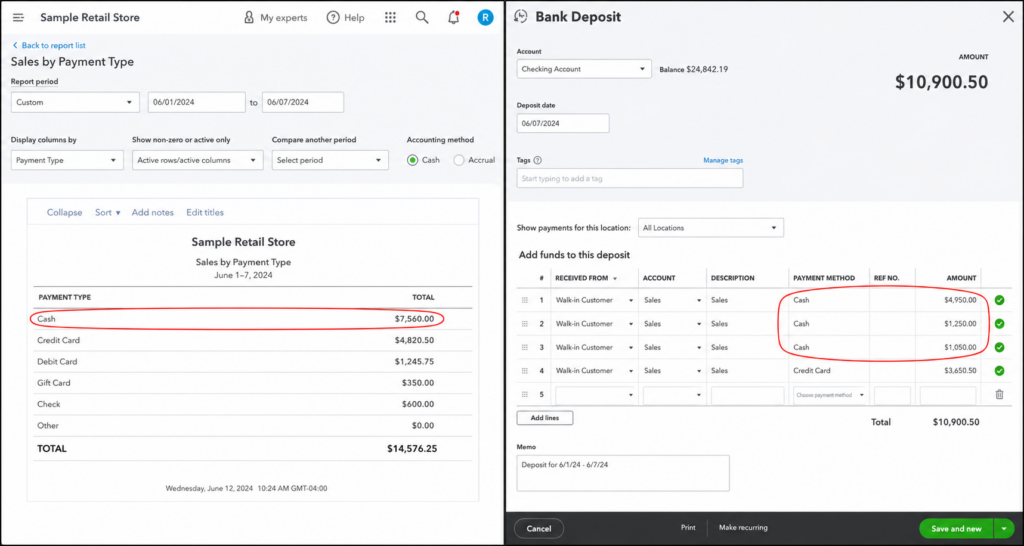Viewport: 1024px width, 546px height.
Task: Click the empty Amount field on line 5
Action: tap(948, 395)
